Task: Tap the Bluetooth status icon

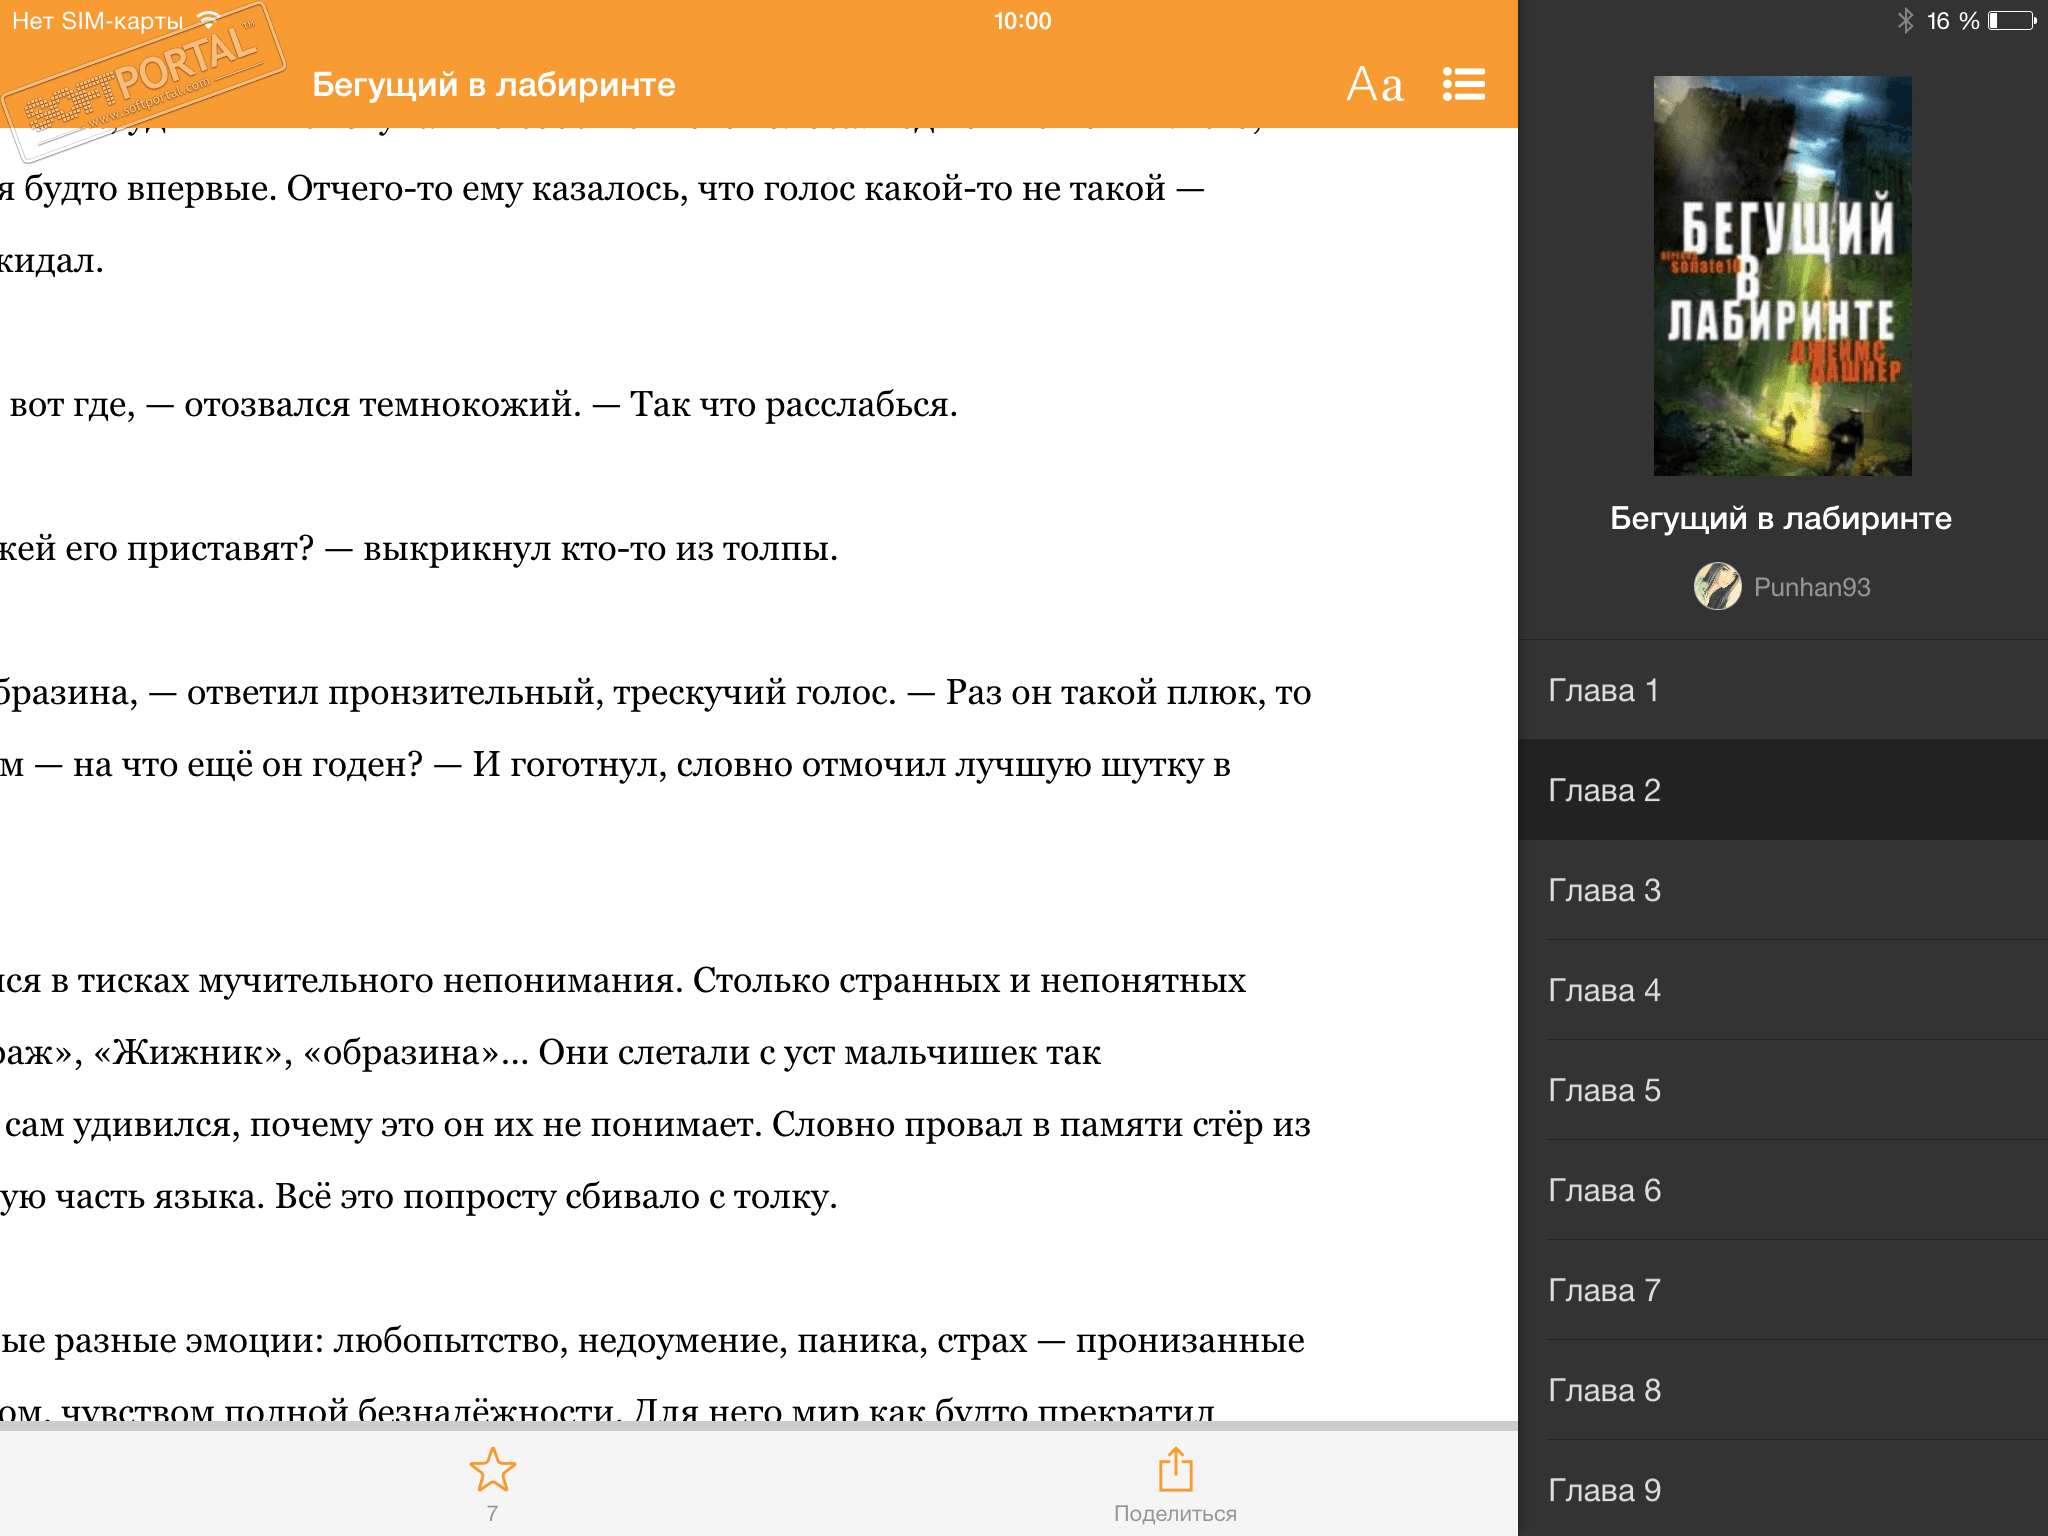Action: pos(1905,21)
